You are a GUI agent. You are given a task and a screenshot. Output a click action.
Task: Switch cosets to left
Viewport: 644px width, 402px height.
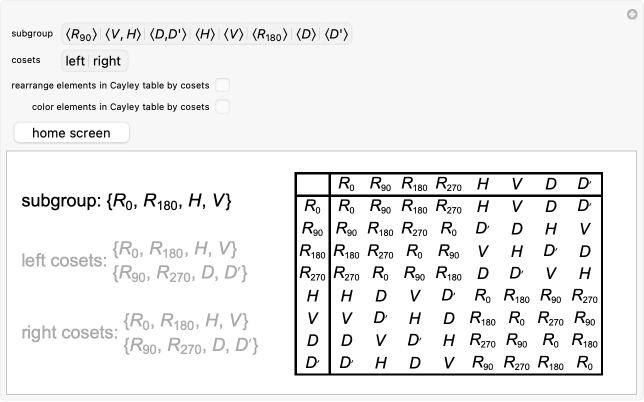point(76,61)
